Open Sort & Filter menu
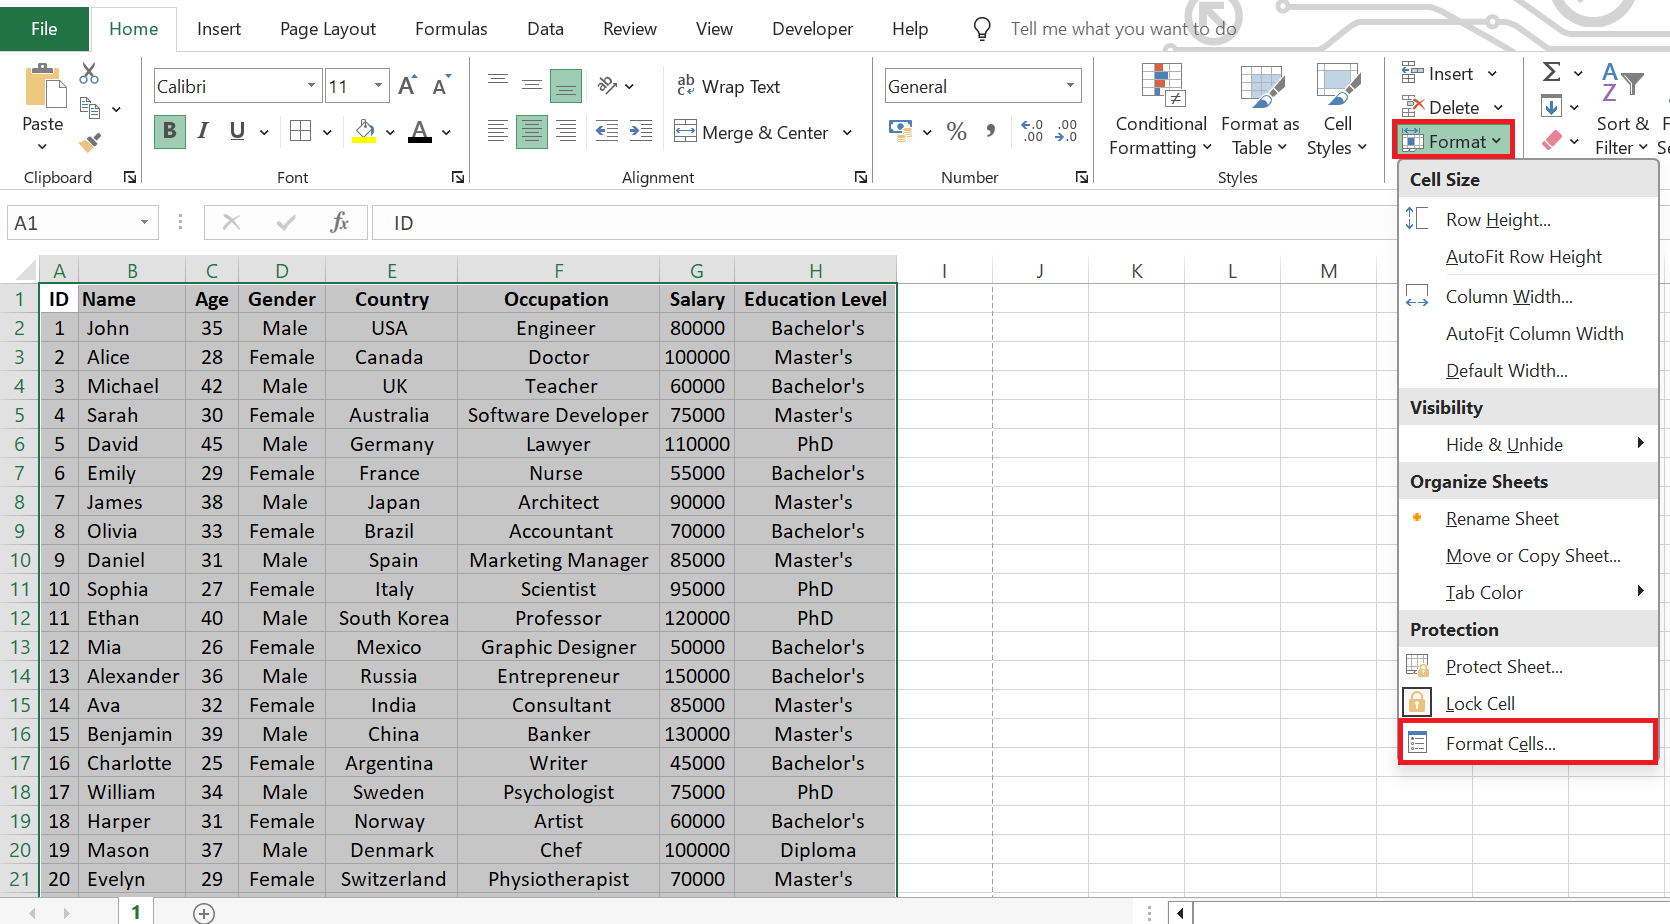This screenshot has height=924, width=1670. tap(1621, 110)
